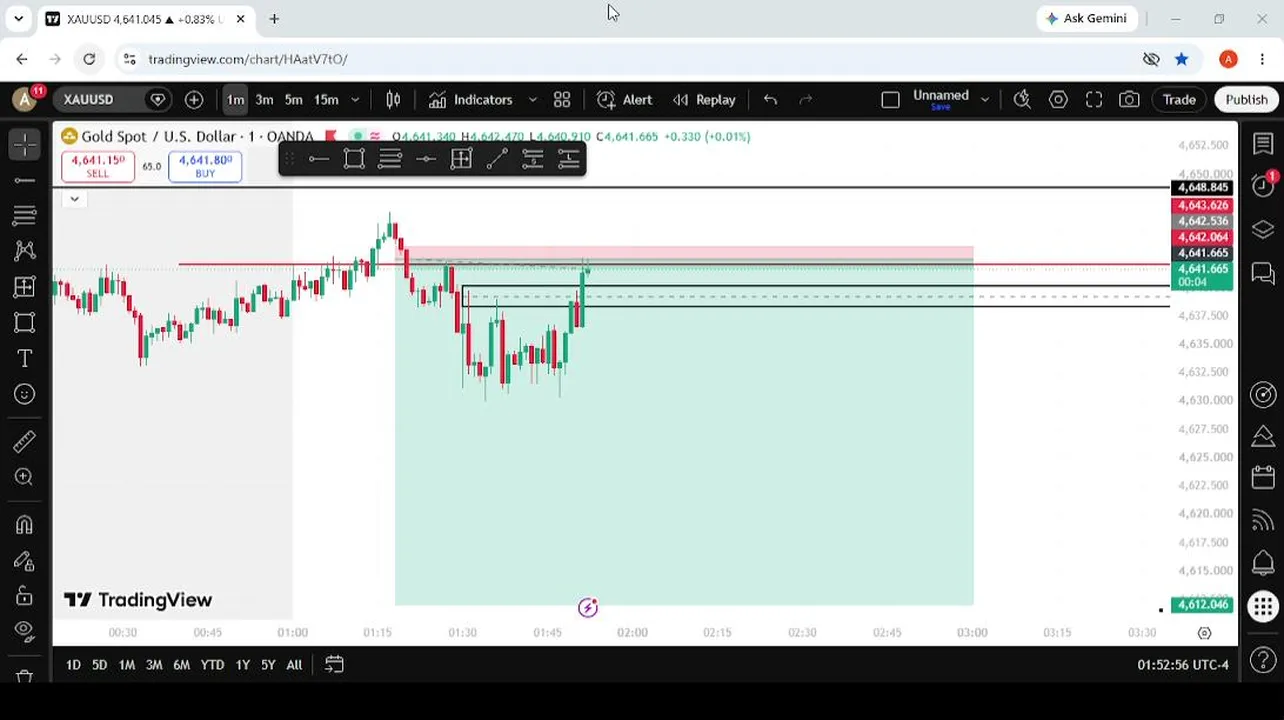Viewport: 1284px width, 720px height.
Task: Reload the page in the browser
Action: (89, 59)
